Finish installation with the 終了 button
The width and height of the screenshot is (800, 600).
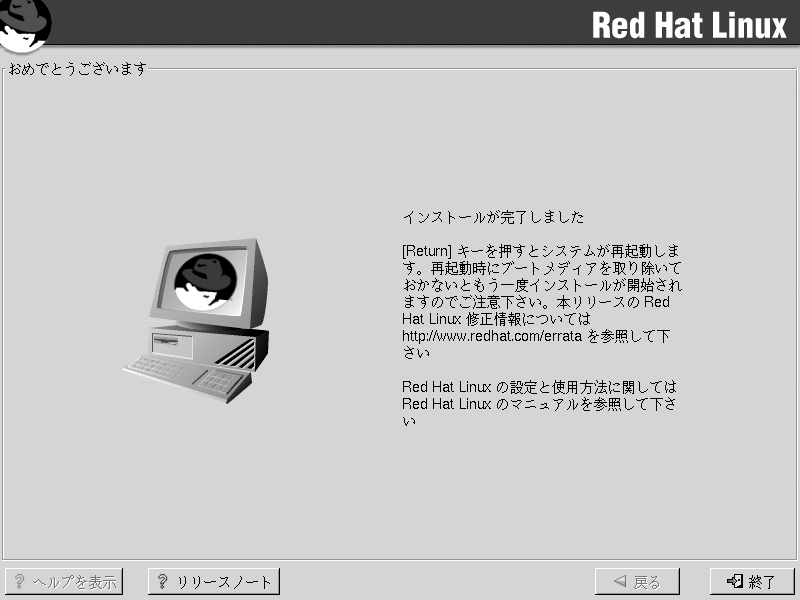click(x=752, y=582)
